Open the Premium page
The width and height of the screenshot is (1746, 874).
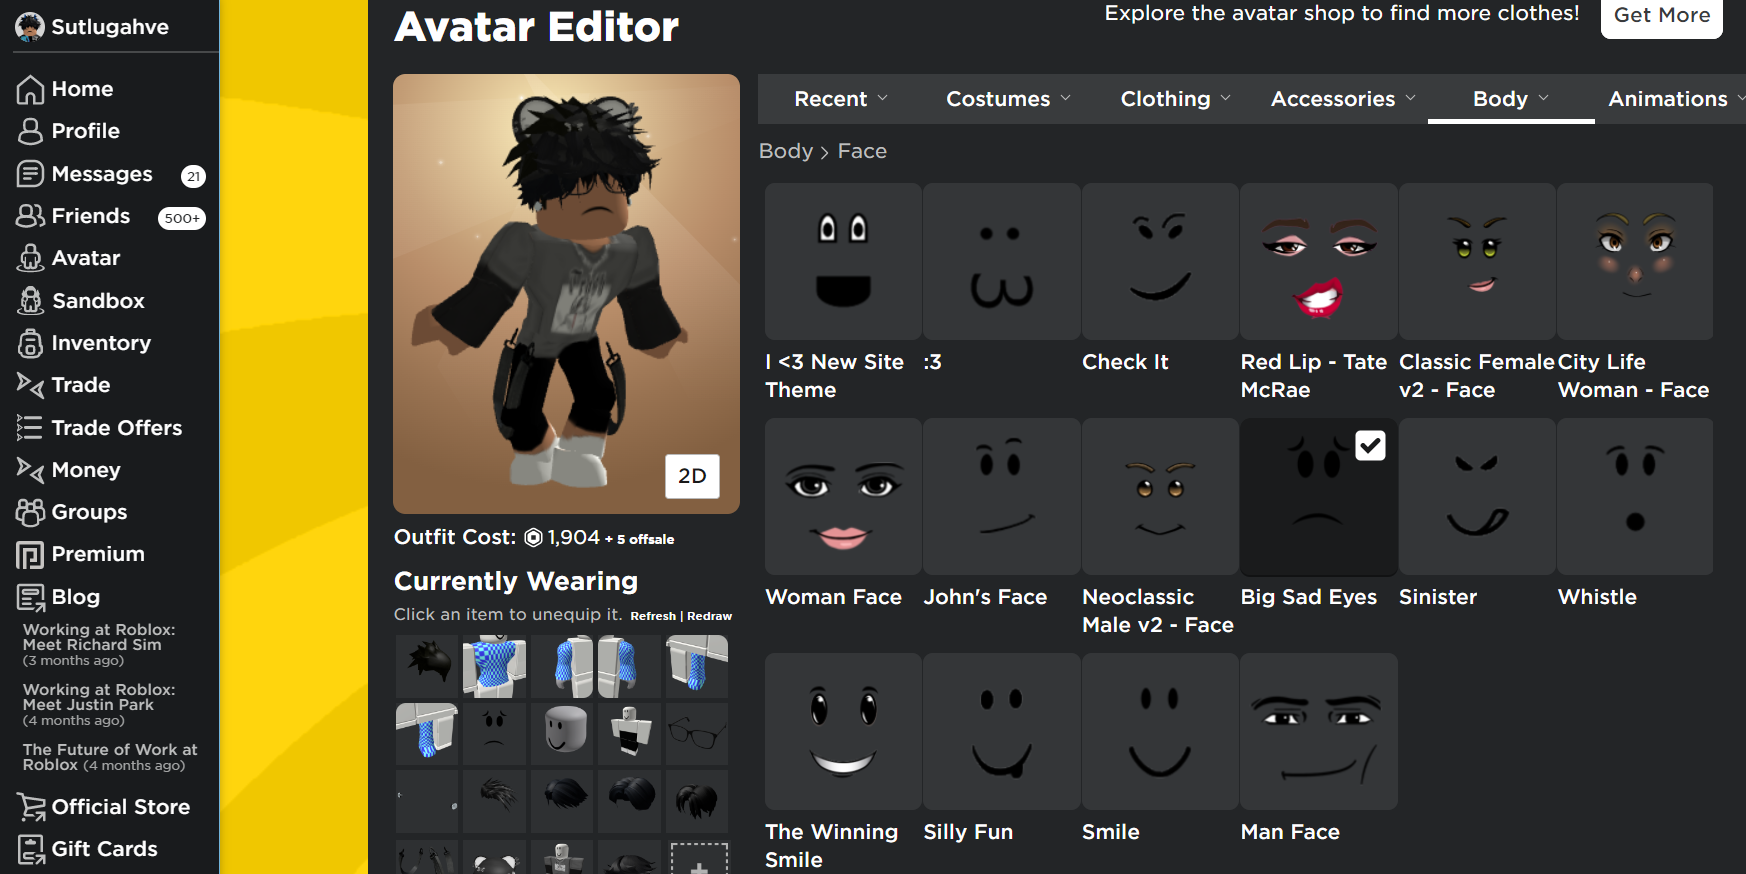coord(80,554)
